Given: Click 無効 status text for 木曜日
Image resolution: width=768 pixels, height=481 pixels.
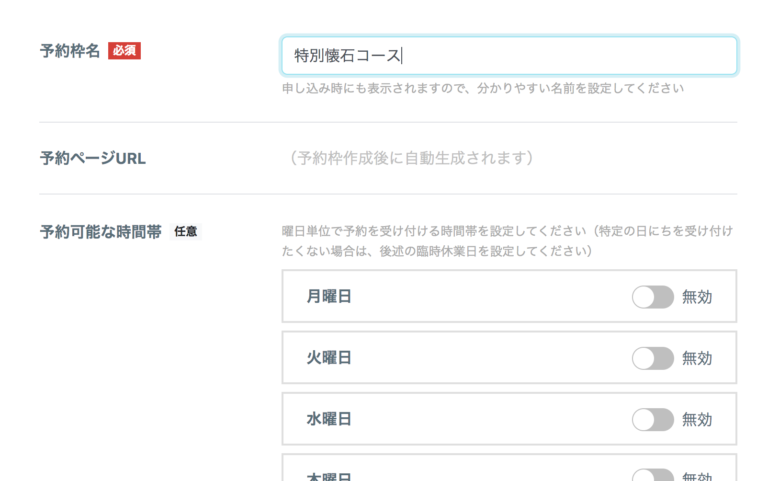Looking at the screenshot, I should point(697,476).
